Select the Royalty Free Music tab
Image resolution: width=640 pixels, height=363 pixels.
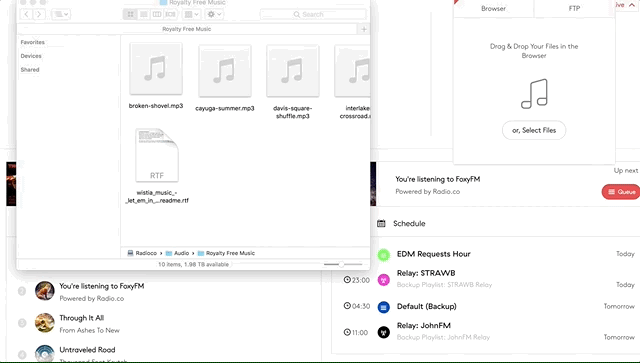187,29
